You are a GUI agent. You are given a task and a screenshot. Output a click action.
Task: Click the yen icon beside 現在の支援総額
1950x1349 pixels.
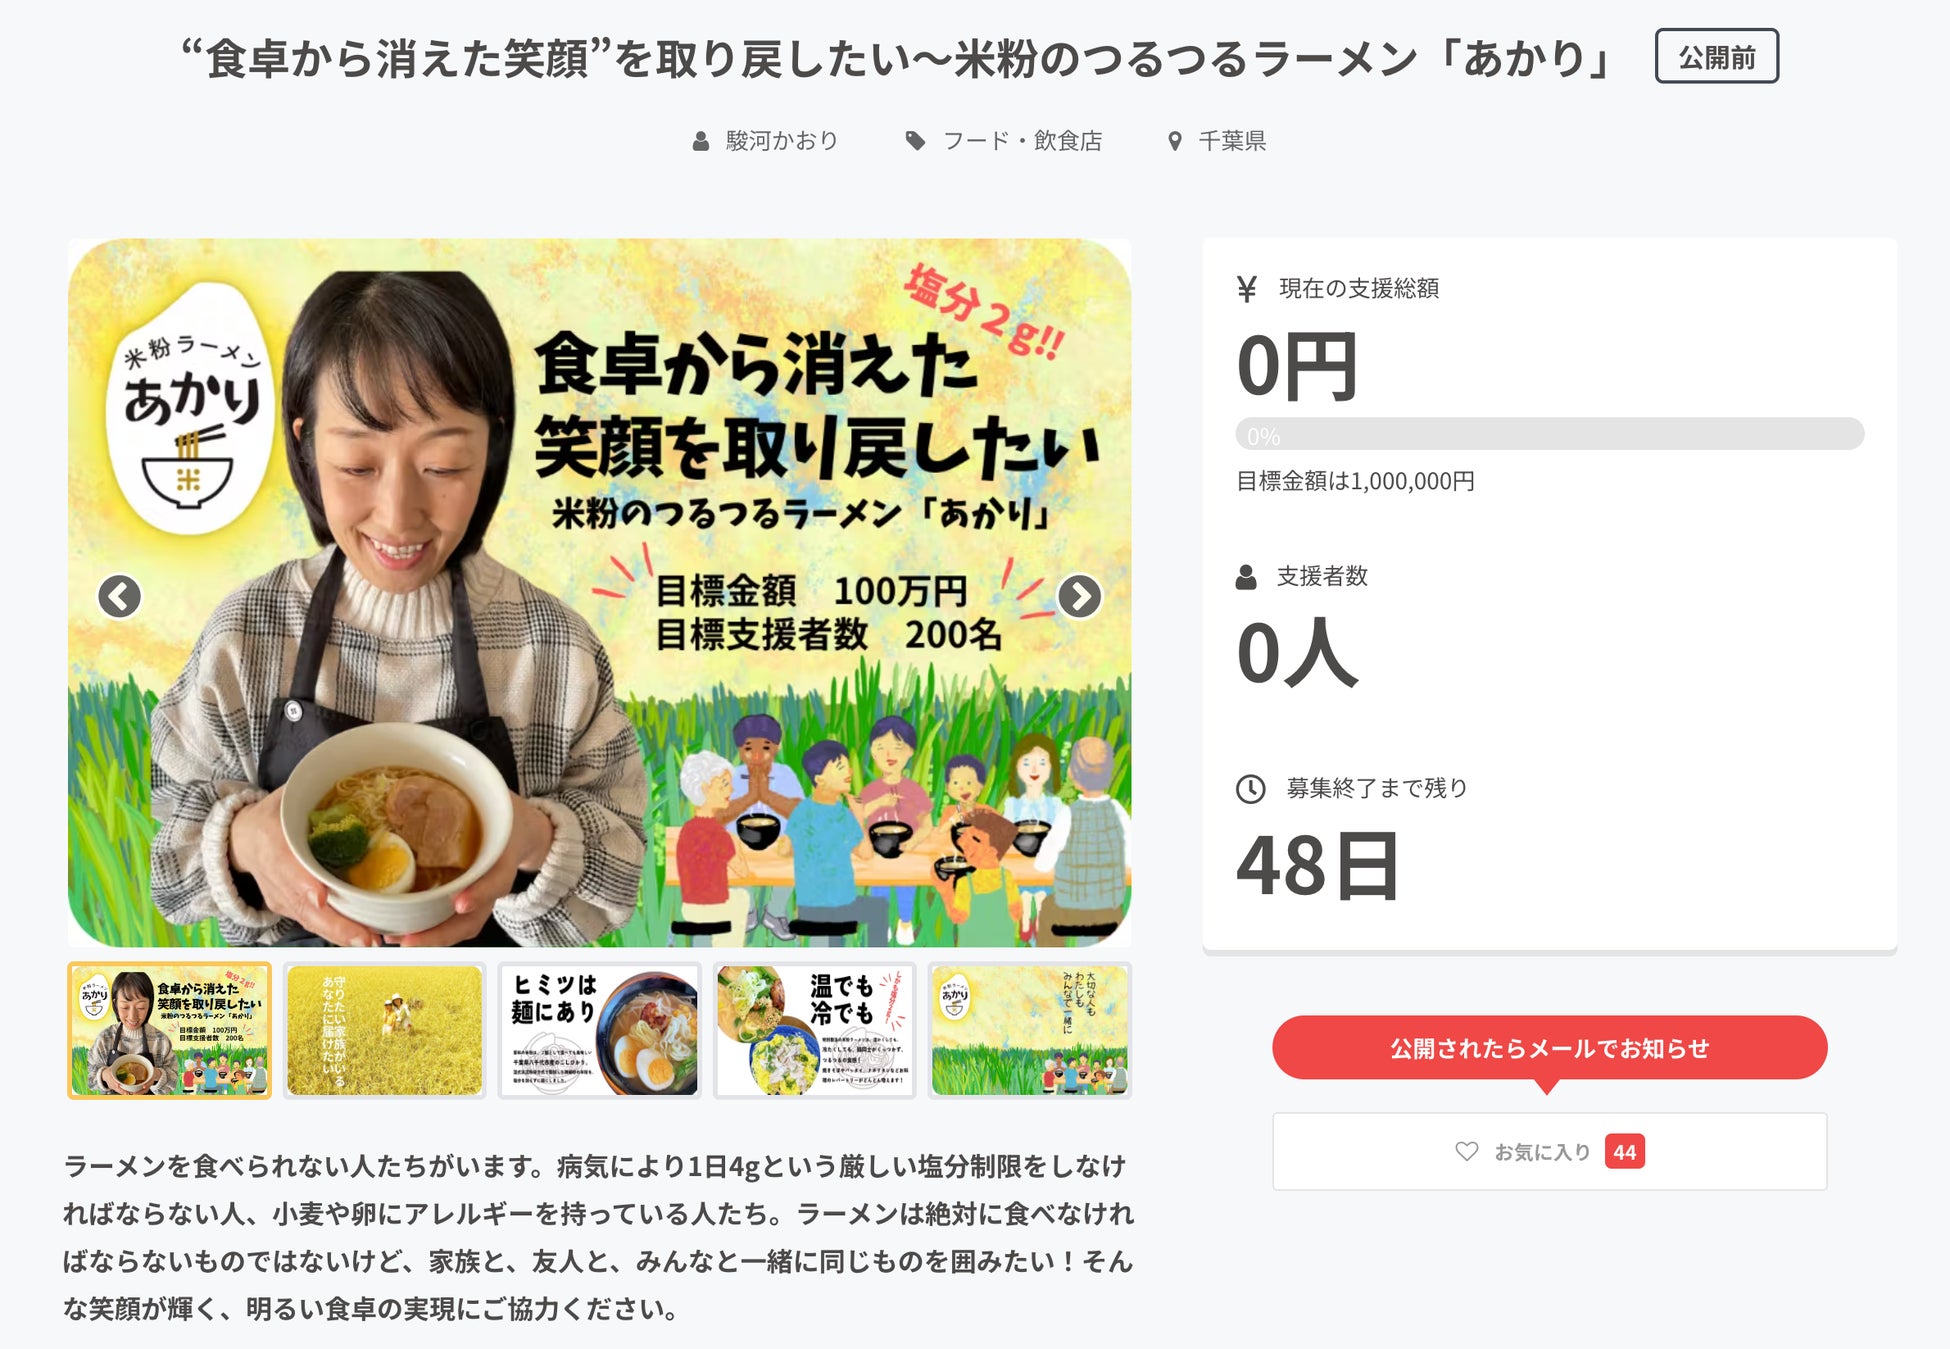click(x=1247, y=289)
